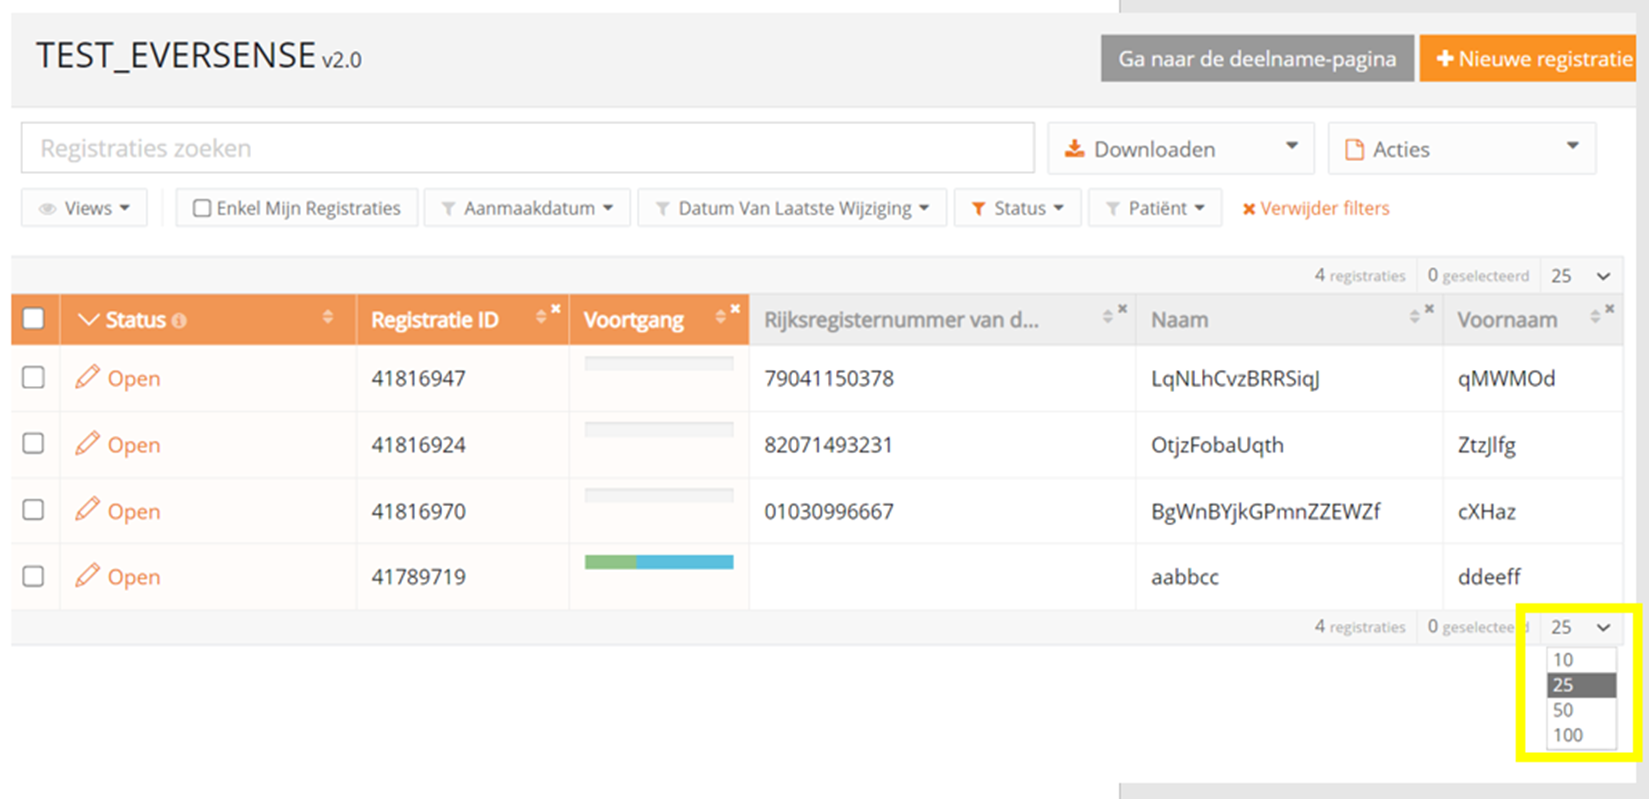Click sort arrows on Voortgang column

coord(720,318)
